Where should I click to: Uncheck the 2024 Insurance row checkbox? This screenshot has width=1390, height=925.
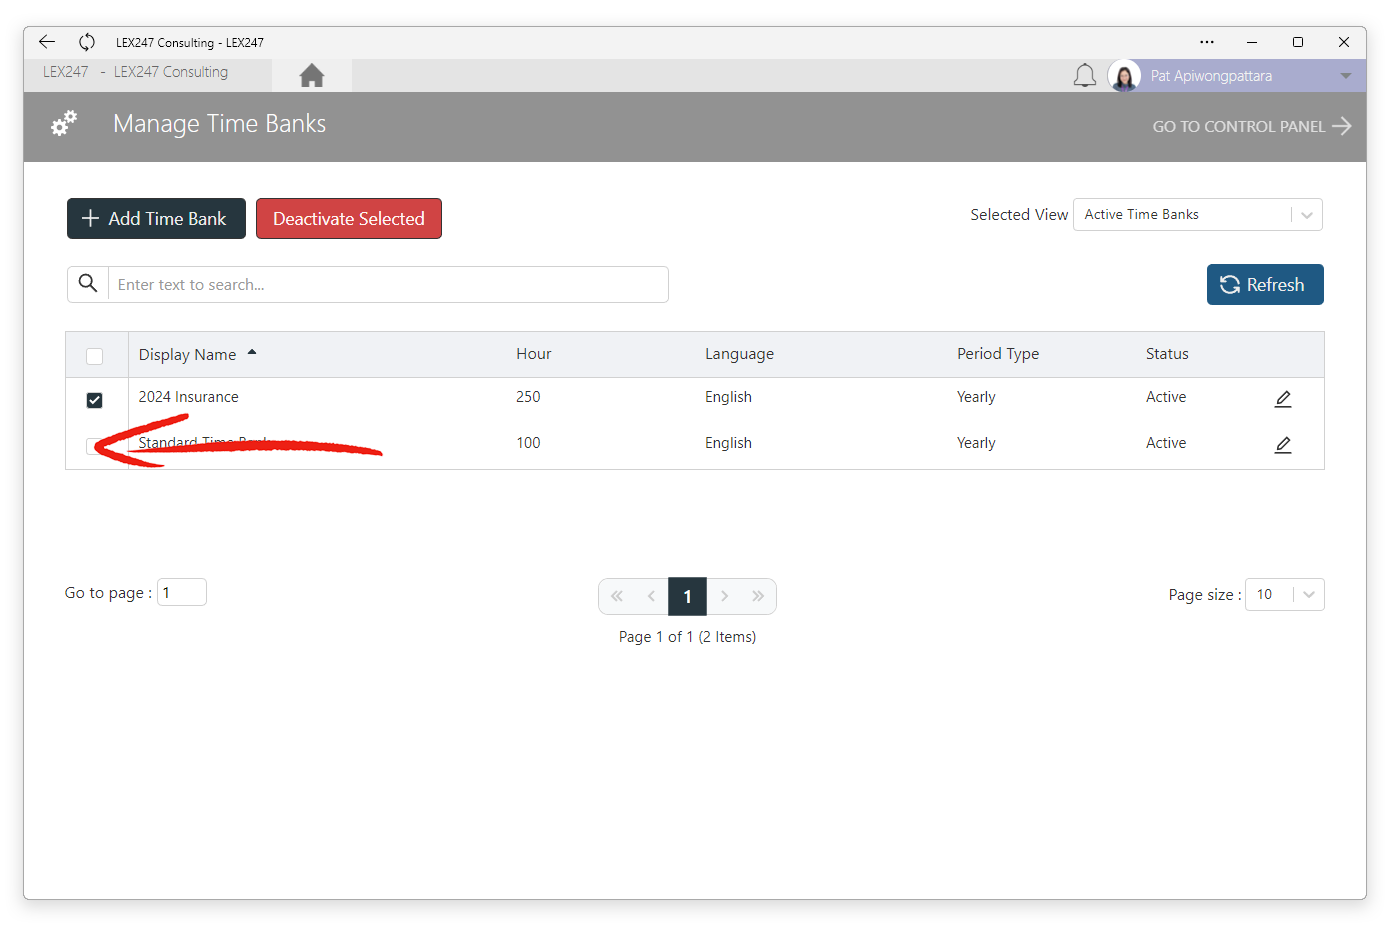click(x=95, y=400)
